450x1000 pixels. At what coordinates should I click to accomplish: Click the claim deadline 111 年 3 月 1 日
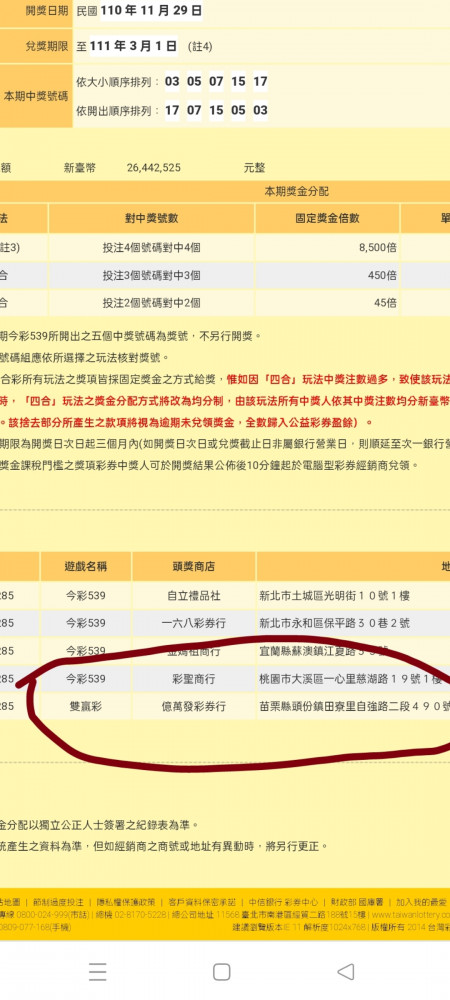134,46
